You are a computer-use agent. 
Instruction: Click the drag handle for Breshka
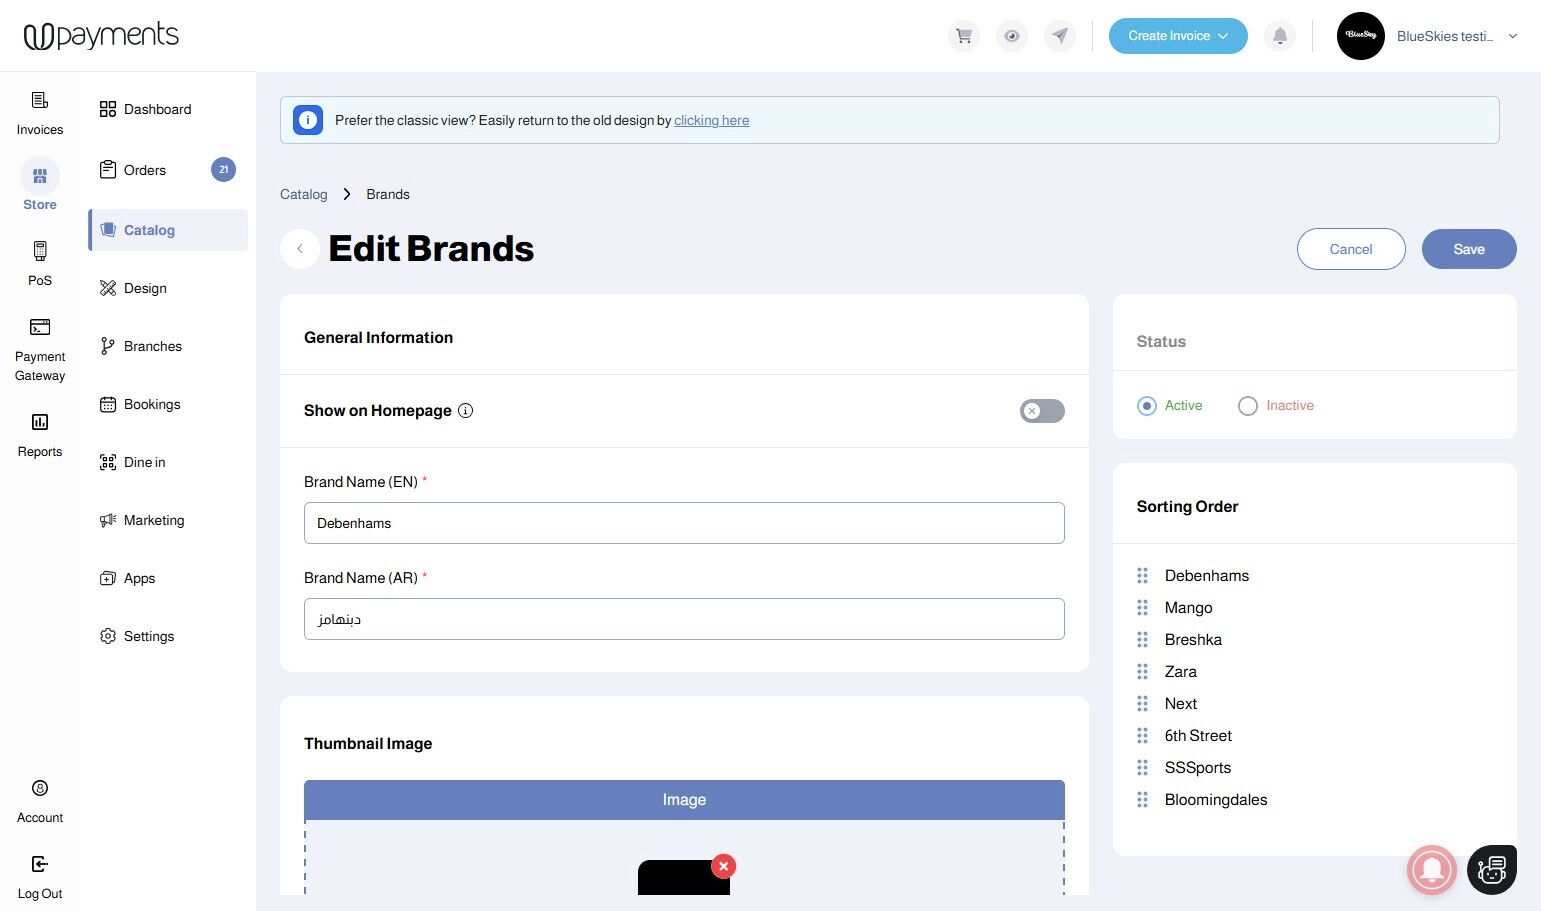(x=1143, y=640)
